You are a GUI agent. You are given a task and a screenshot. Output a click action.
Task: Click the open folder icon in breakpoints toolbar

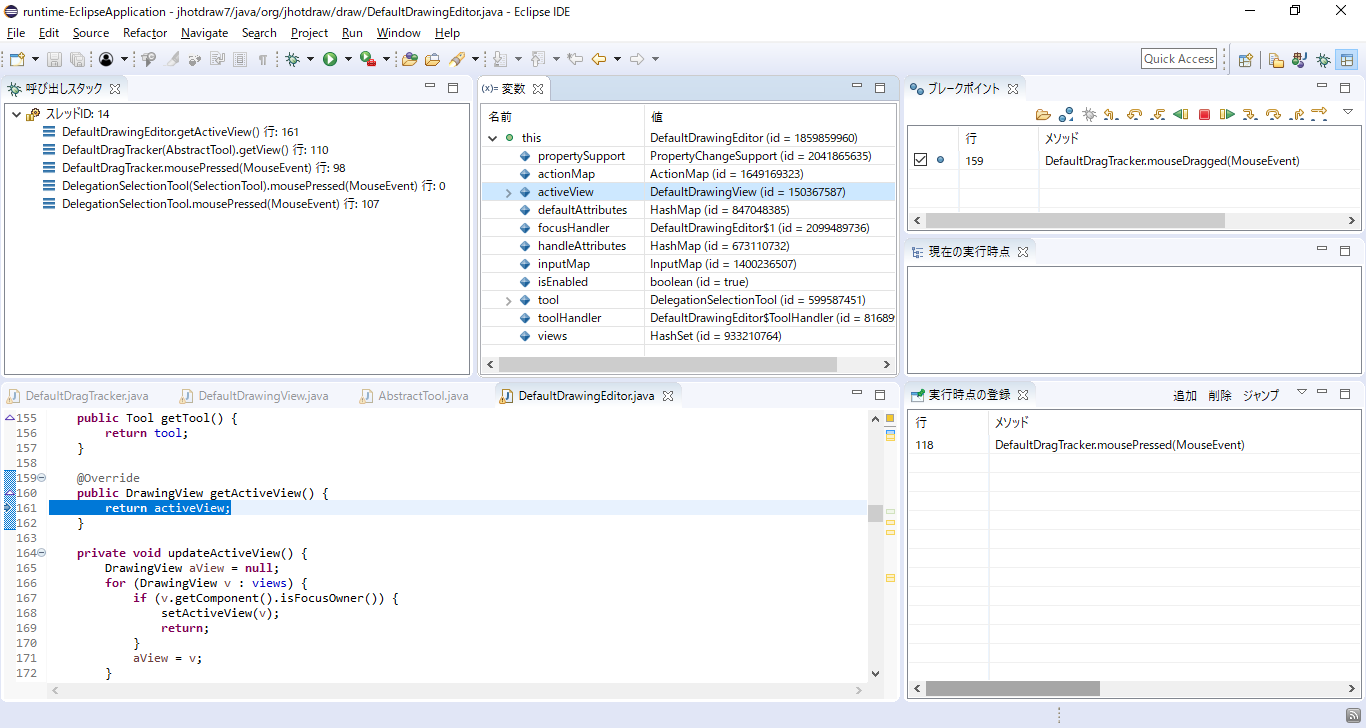coord(1043,114)
